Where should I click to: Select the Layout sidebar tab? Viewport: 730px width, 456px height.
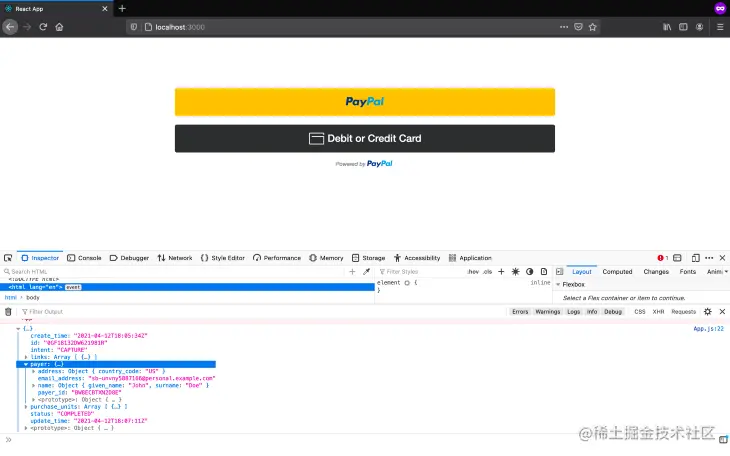click(581, 272)
